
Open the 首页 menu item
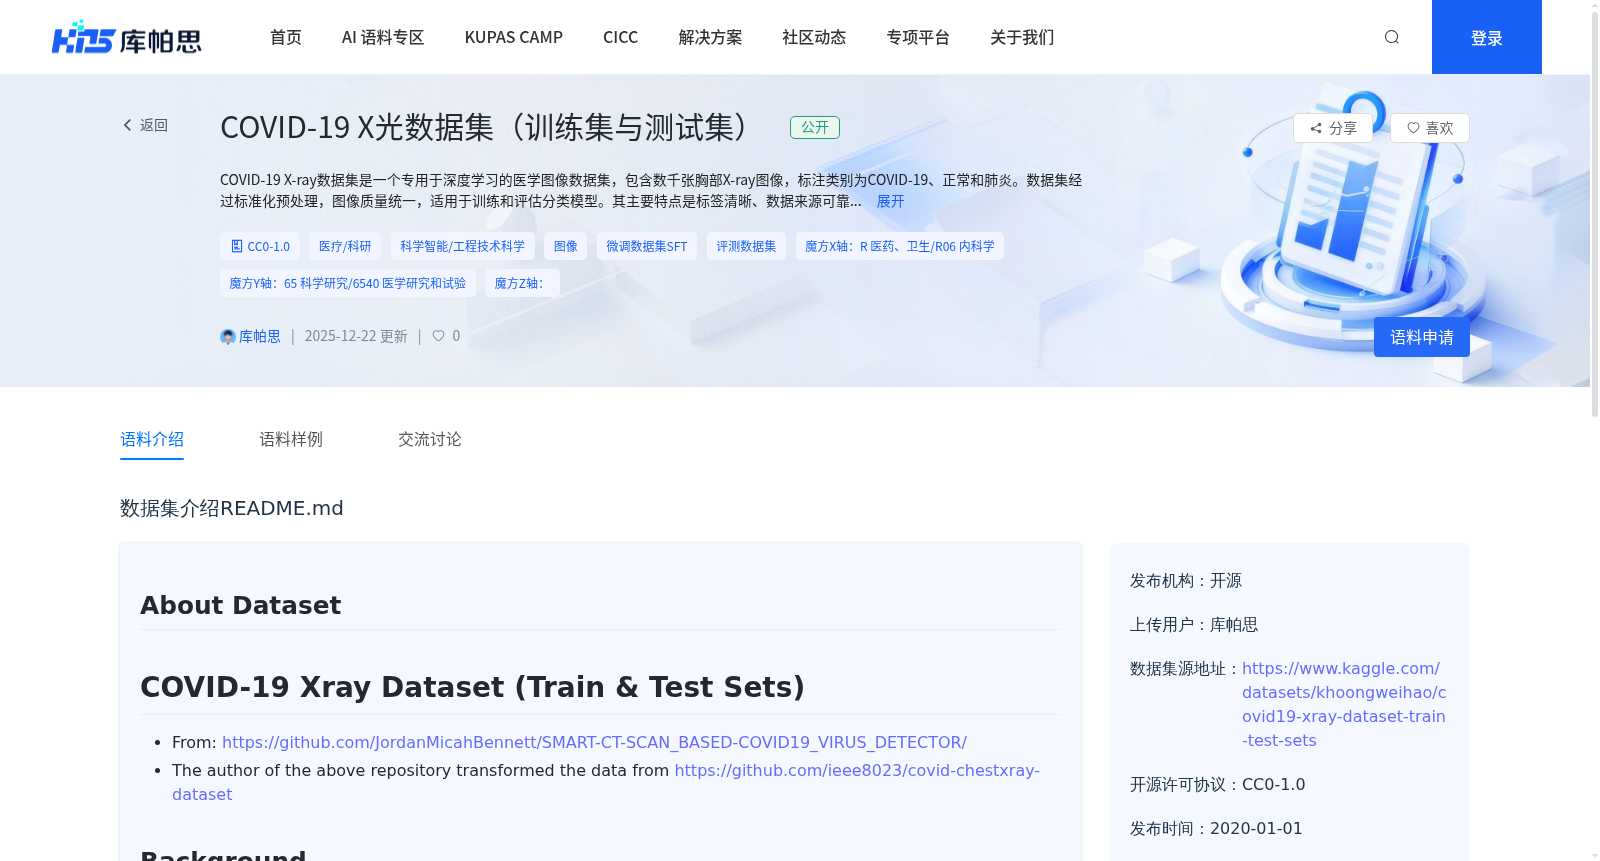point(286,37)
